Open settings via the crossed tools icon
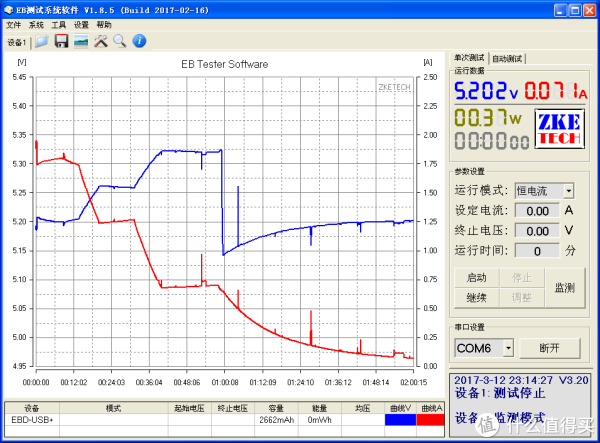 coord(101,41)
